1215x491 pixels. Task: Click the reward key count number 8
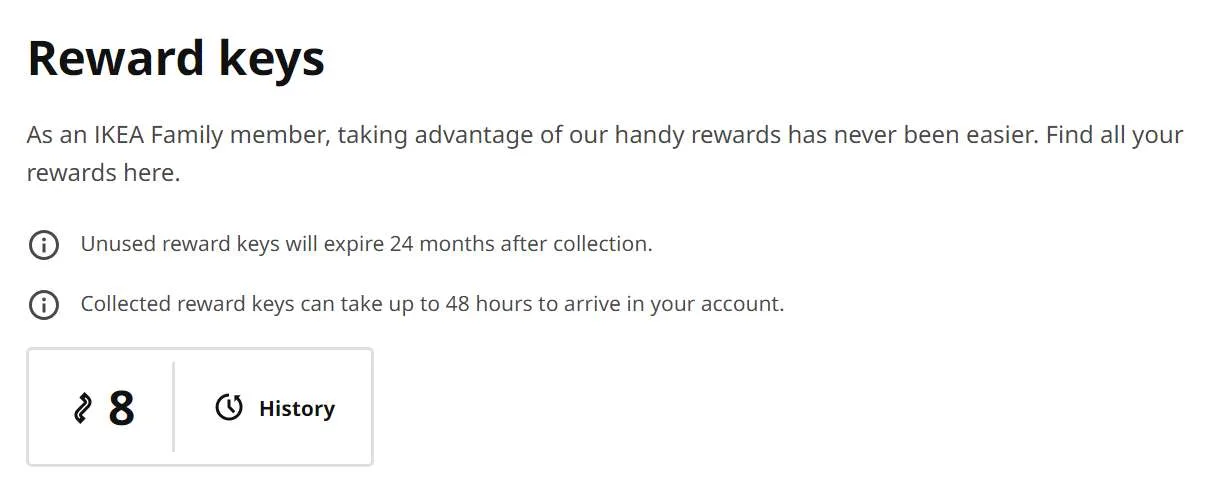pyautogui.click(x=121, y=408)
